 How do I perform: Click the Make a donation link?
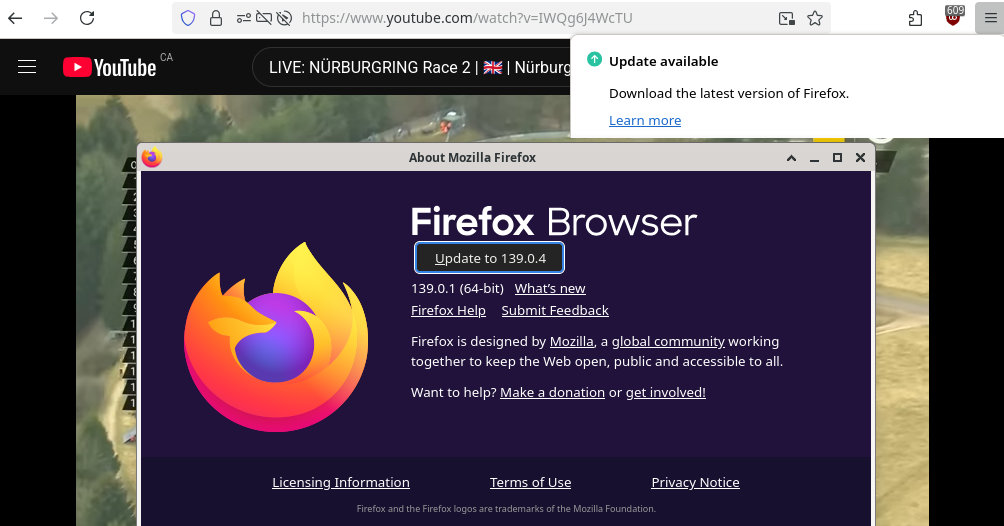(552, 392)
